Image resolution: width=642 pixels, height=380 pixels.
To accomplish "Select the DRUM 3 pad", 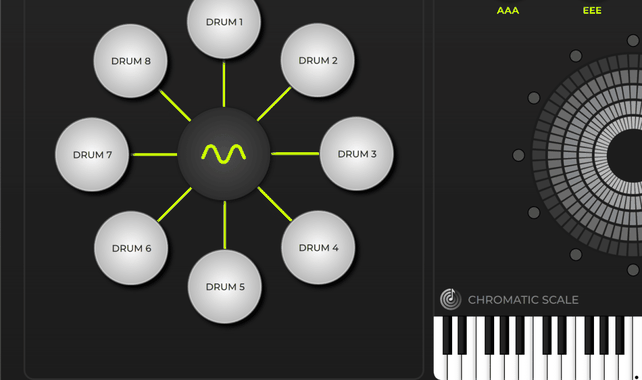I will coord(357,154).
